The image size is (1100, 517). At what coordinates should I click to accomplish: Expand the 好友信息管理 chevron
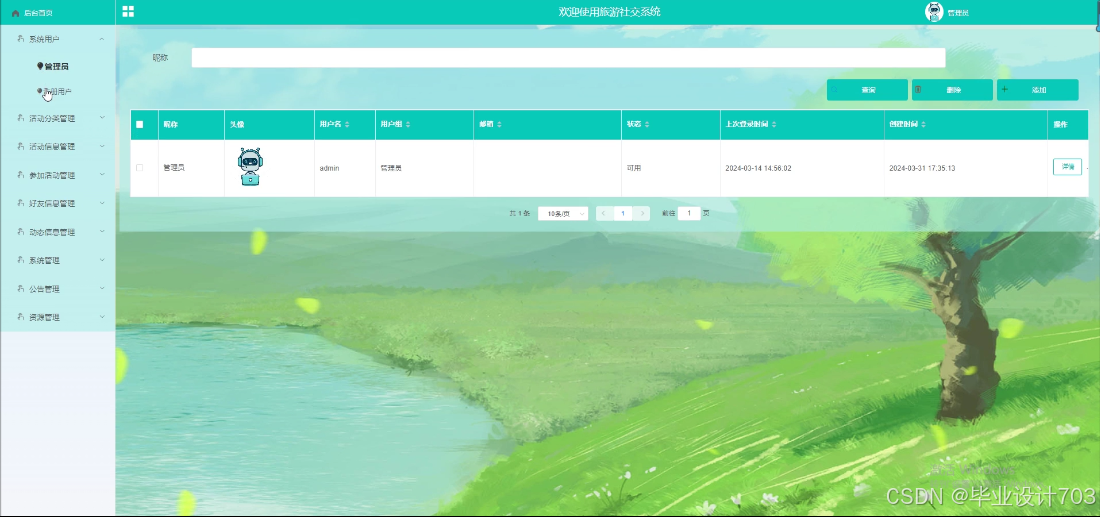pyautogui.click(x=102, y=203)
